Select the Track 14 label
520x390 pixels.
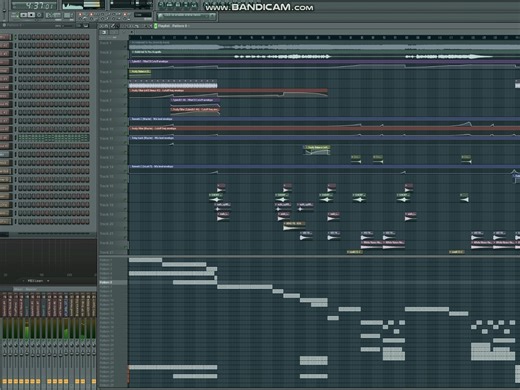click(x=106, y=167)
